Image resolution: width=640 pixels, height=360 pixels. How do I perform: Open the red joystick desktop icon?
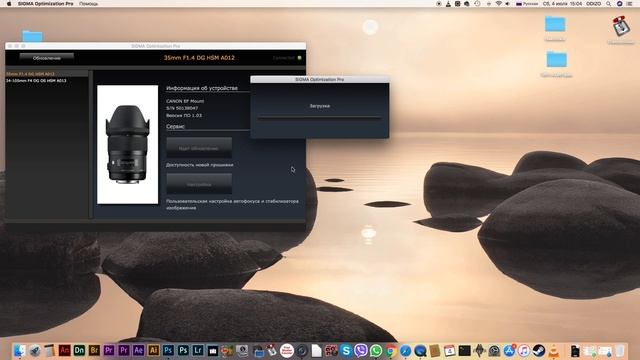[621, 26]
